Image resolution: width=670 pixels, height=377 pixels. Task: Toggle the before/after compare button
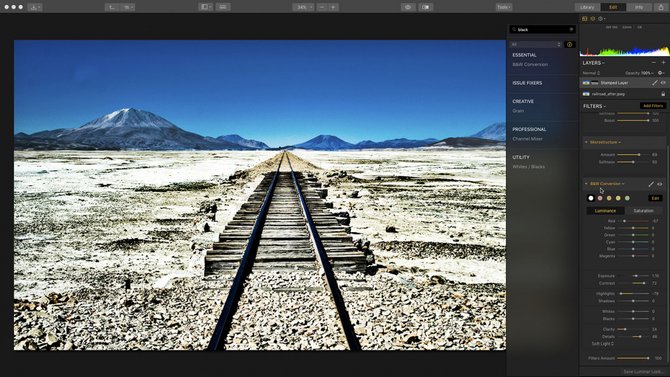click(x=426, y=7)
